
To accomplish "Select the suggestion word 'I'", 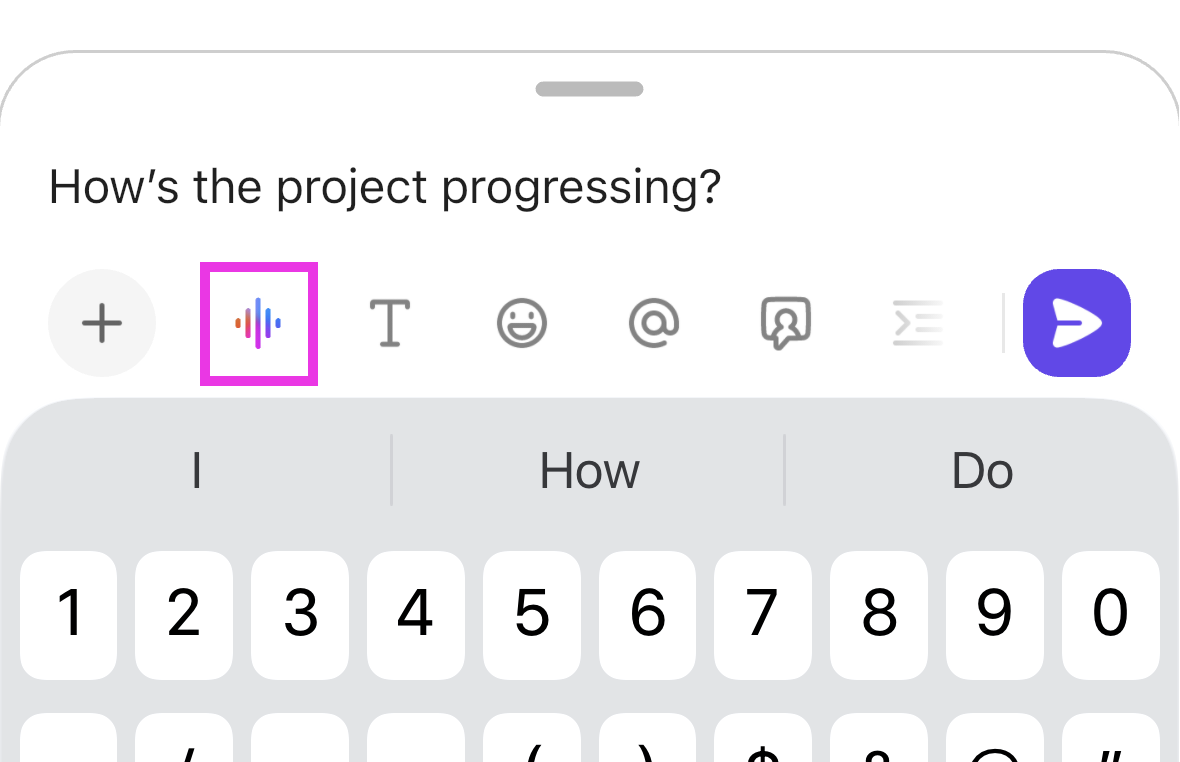I will [x=196, y=470].
